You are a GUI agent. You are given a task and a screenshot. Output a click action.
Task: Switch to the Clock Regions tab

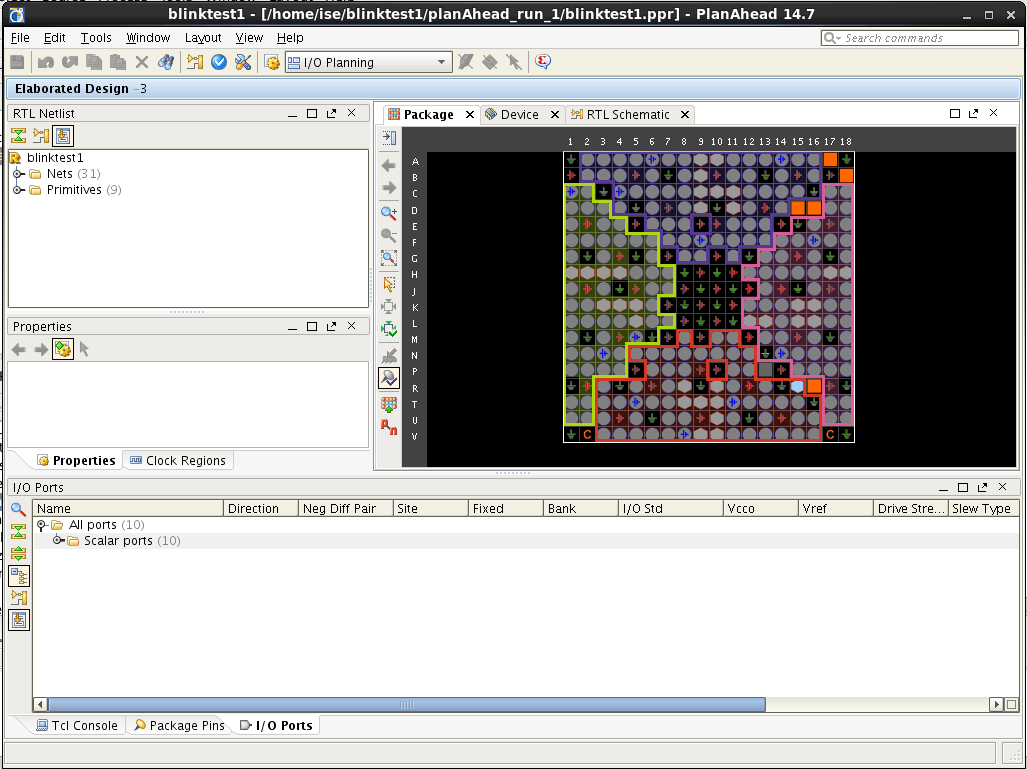coord(177,460)
